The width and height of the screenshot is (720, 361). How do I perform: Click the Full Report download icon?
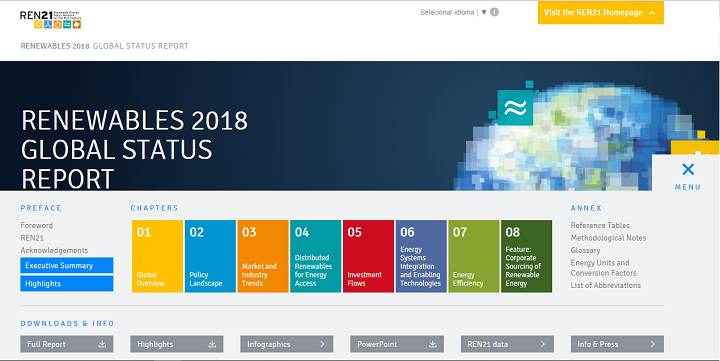click(x=102, y=344)
